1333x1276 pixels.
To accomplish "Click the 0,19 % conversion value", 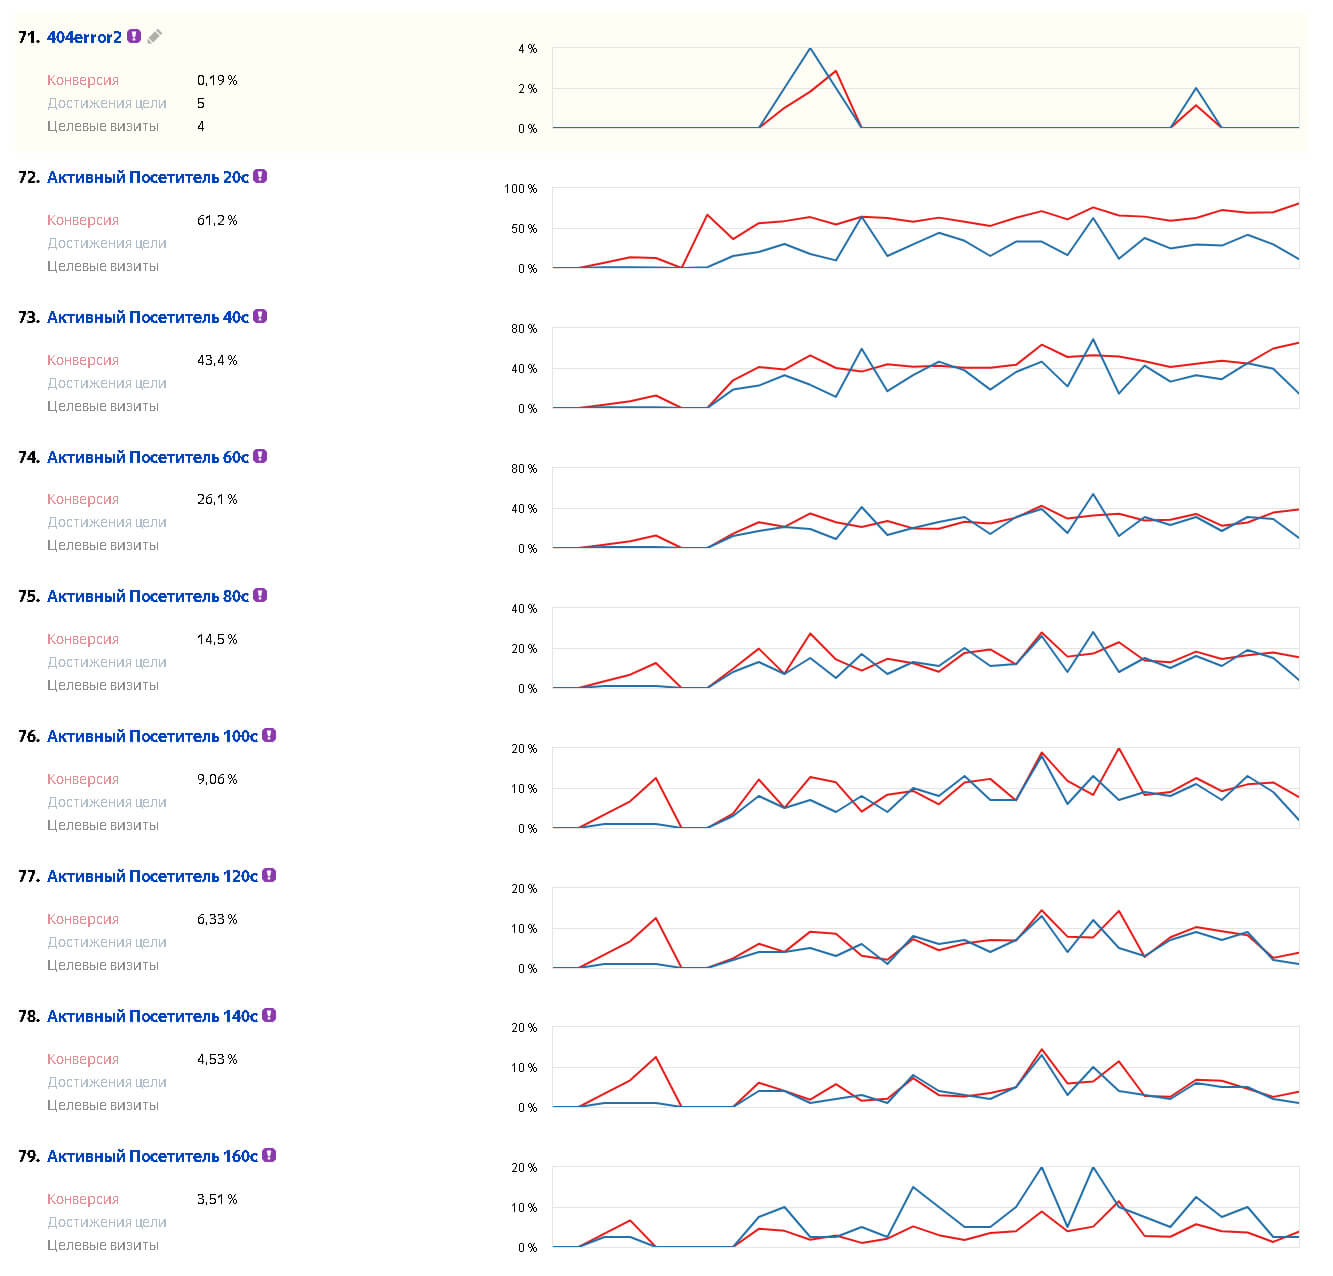I will coord(217,80).
